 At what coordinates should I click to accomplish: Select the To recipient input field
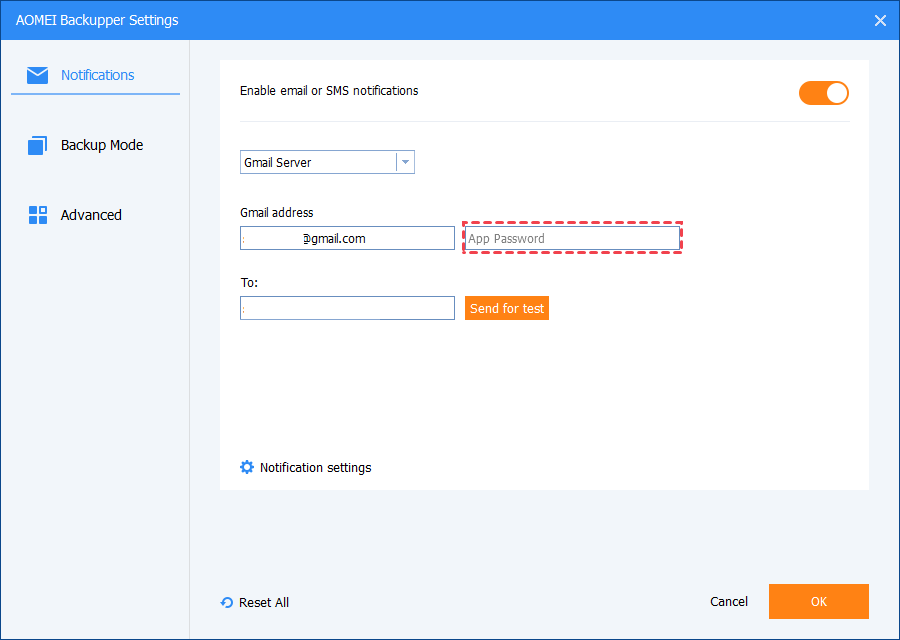(347, 308)
